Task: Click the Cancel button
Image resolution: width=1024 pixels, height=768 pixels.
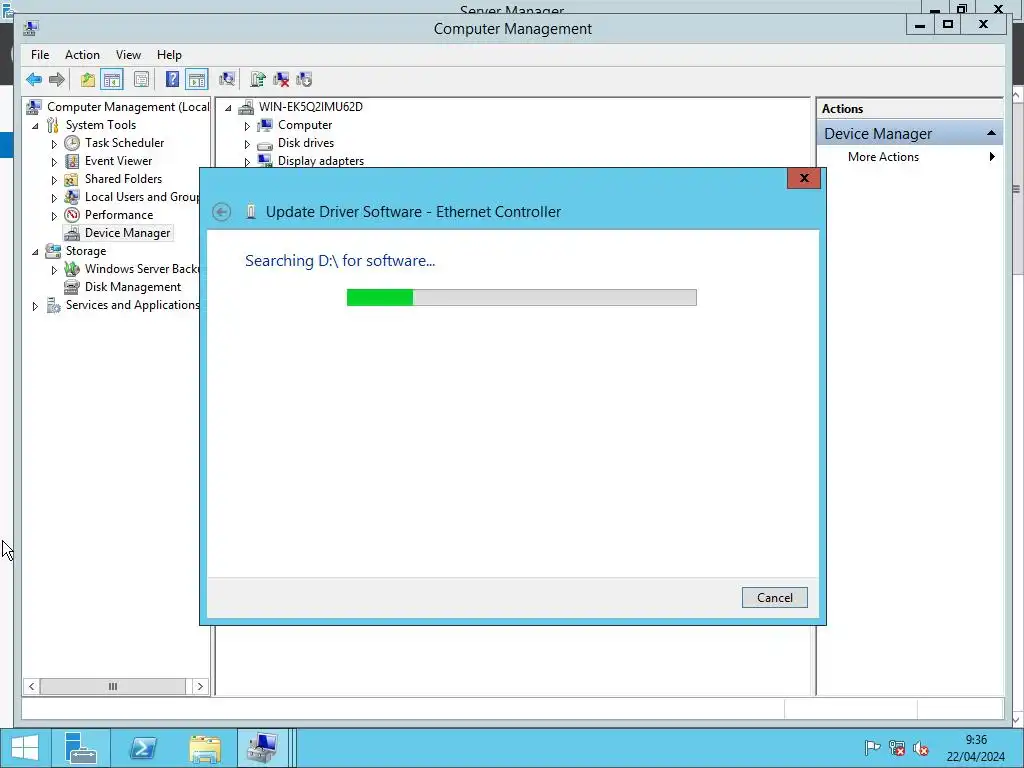Action: pyautogui.click(x=775, y=598)
